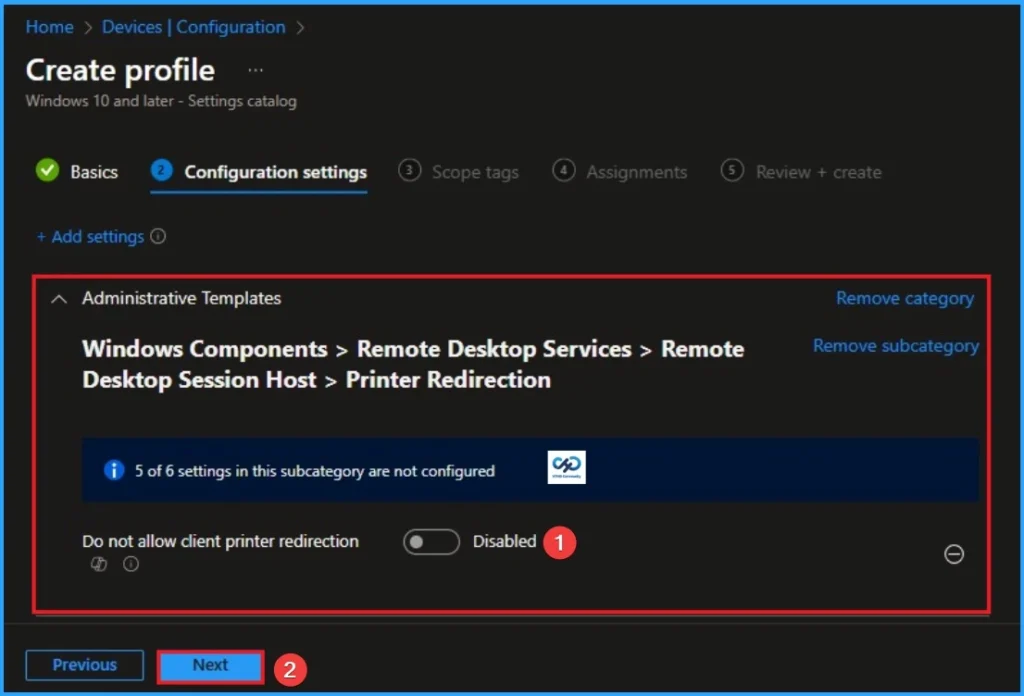Collapse the Administrative Templates section
The image size is (1024, 696).
(x=58, y=298)
